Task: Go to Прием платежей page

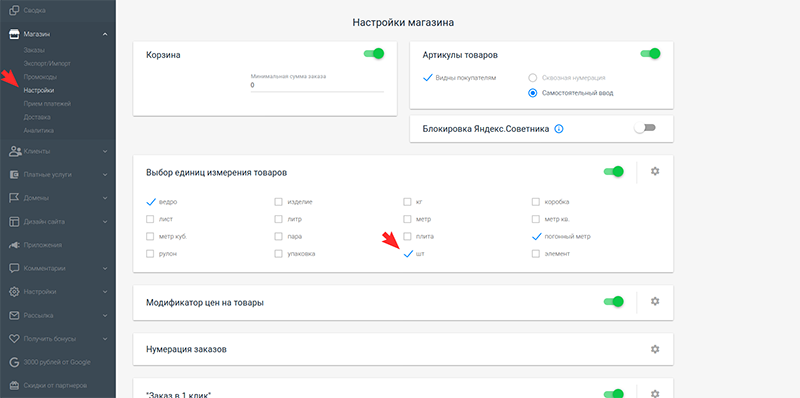Action: 47,104
